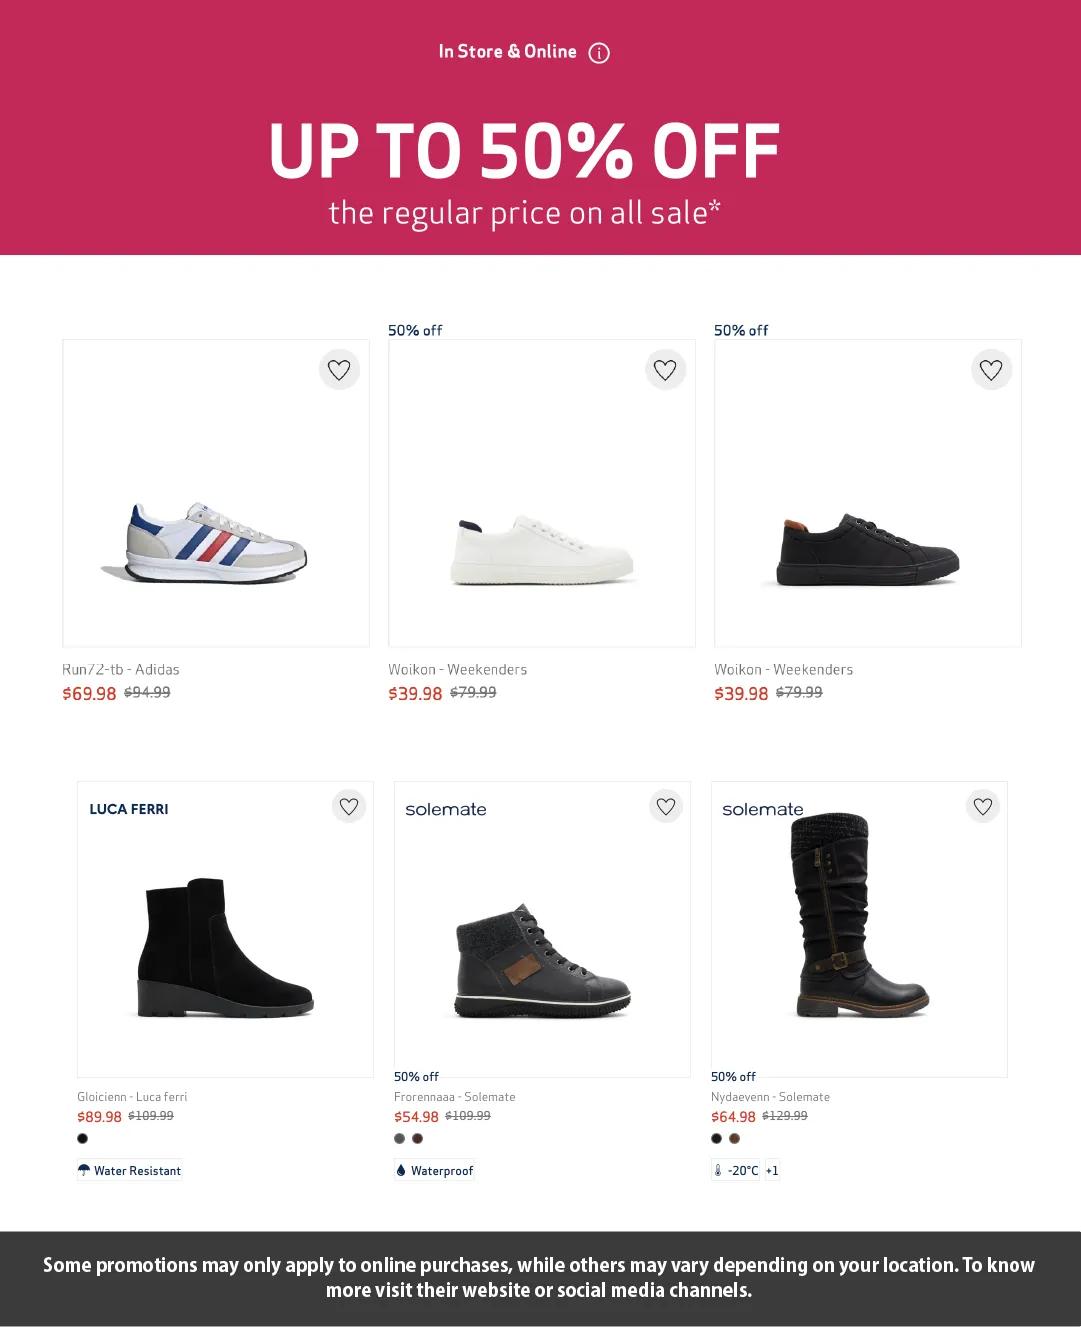Click the heart icon on Frorennaaa boot
Viewport: 1081px width, 1327px height.
666,806
